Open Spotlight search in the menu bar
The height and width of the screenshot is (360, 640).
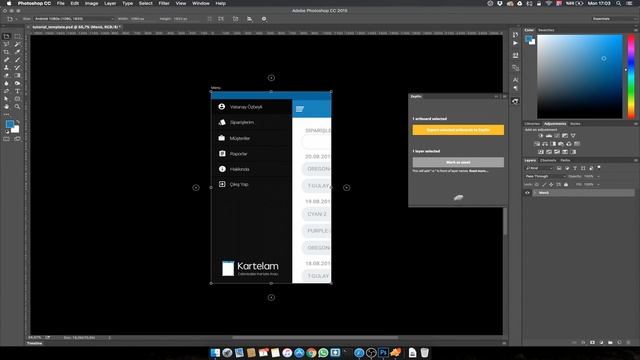point(618,3)
